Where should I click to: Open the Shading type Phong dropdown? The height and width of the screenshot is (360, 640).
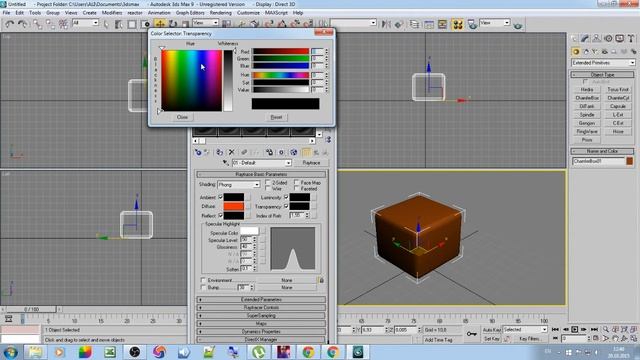(x=239, y=184)
